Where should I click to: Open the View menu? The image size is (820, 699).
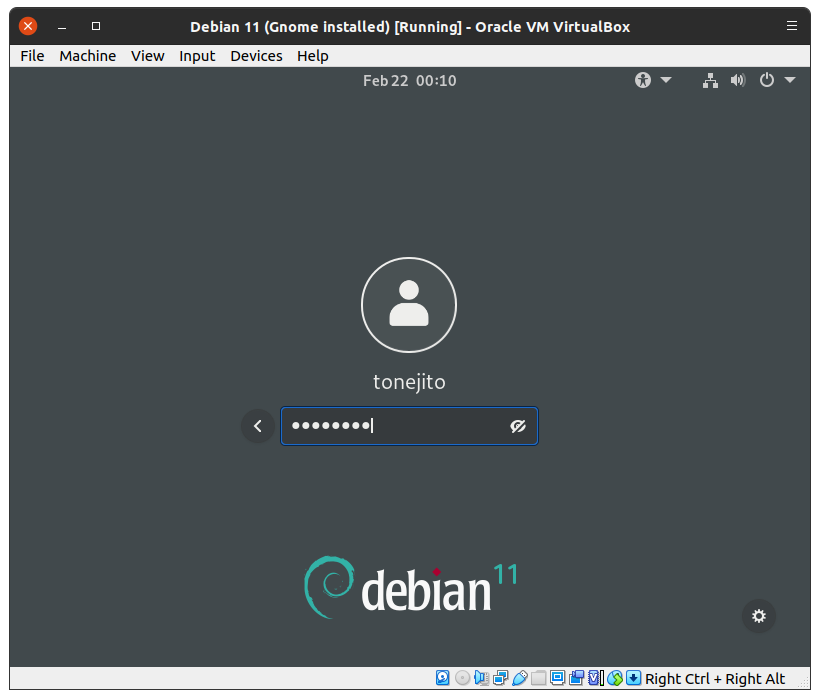point(147,56)
